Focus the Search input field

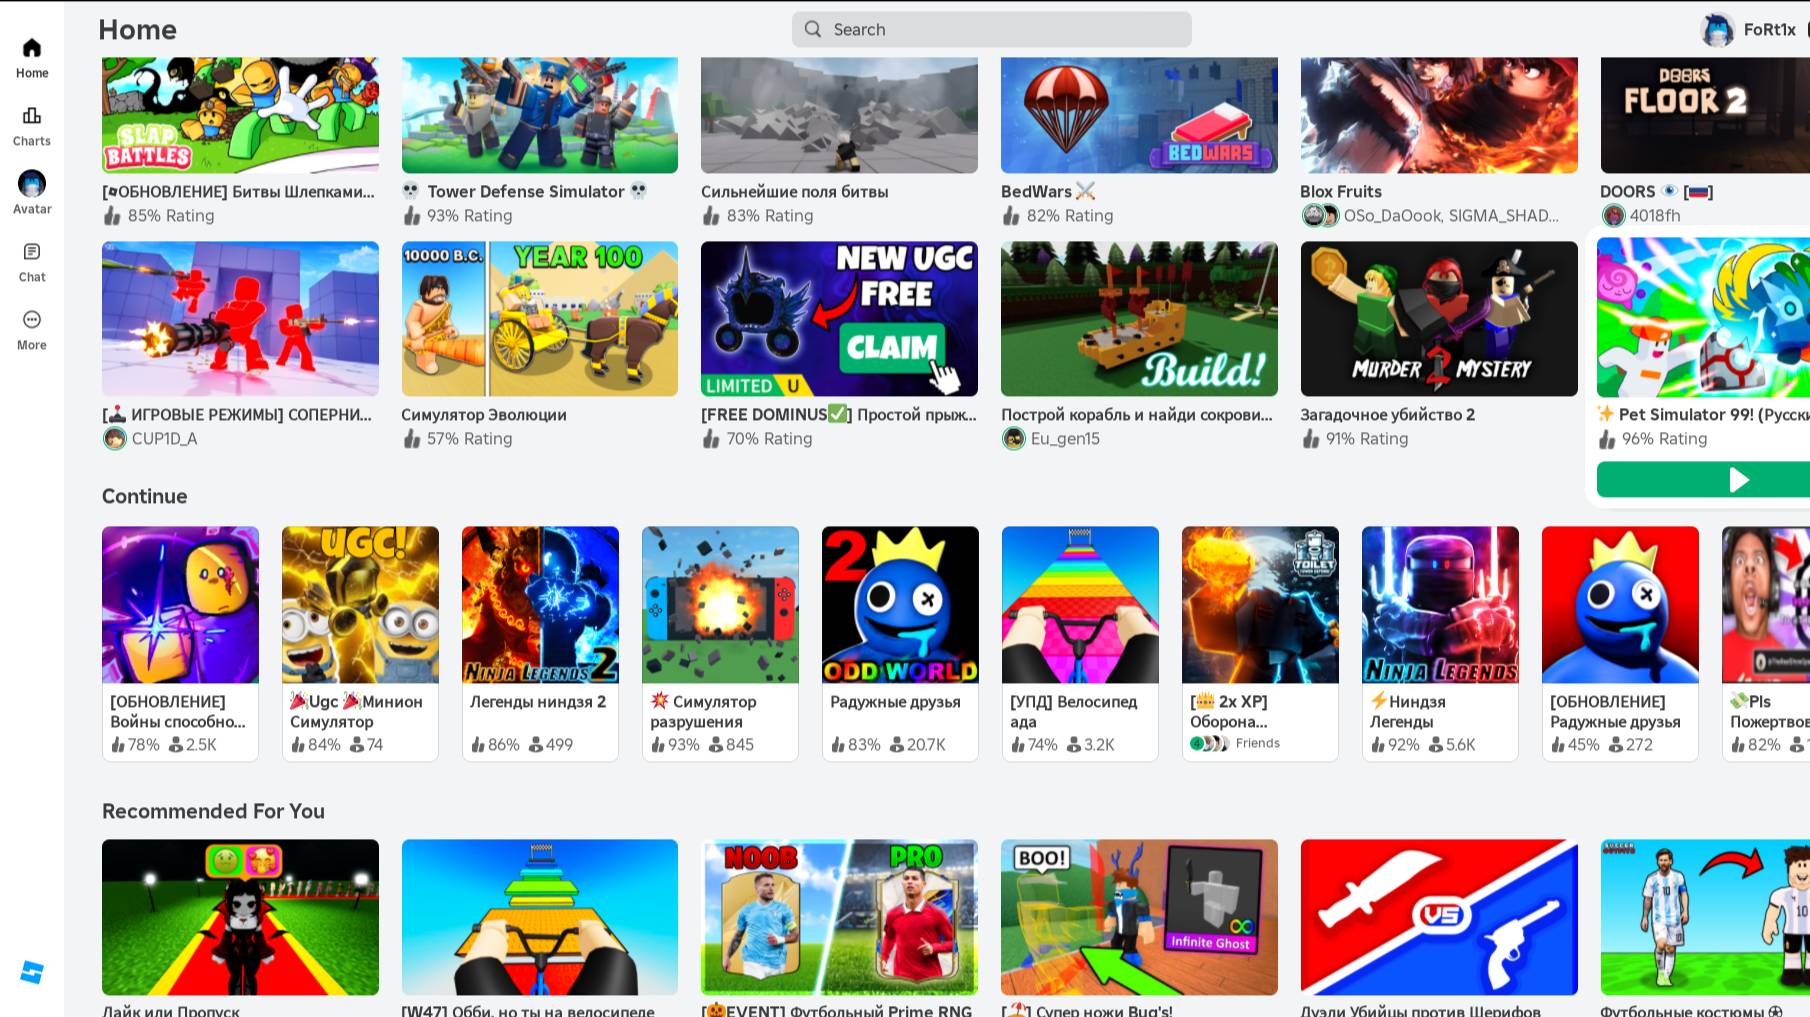[991, 30]
